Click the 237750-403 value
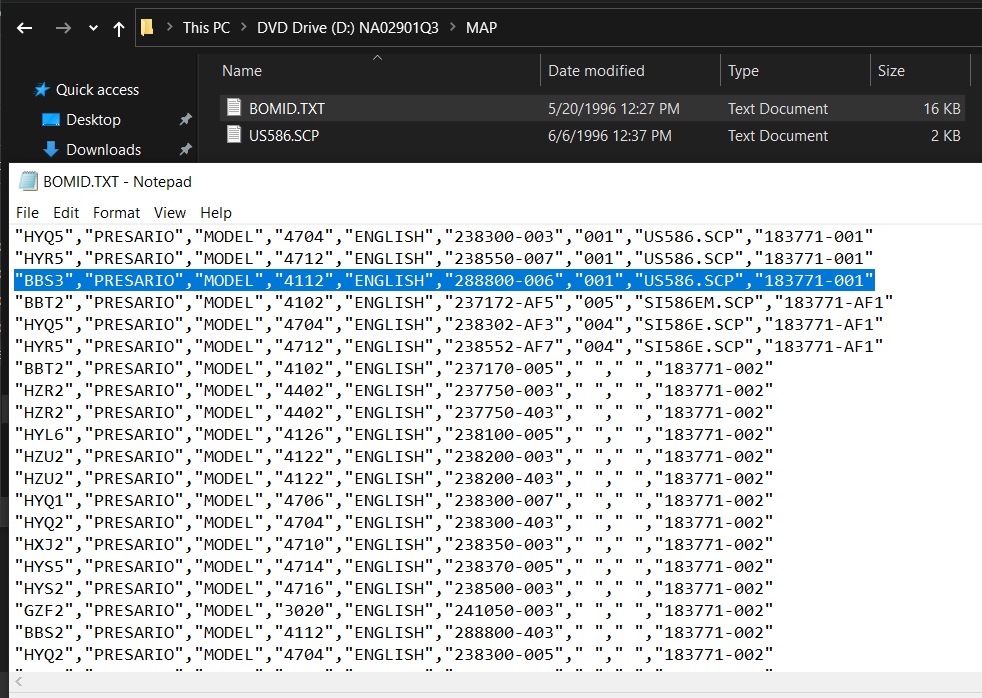Screen dimensions: 982x698 pyautogui.click(x=504, y=413)
